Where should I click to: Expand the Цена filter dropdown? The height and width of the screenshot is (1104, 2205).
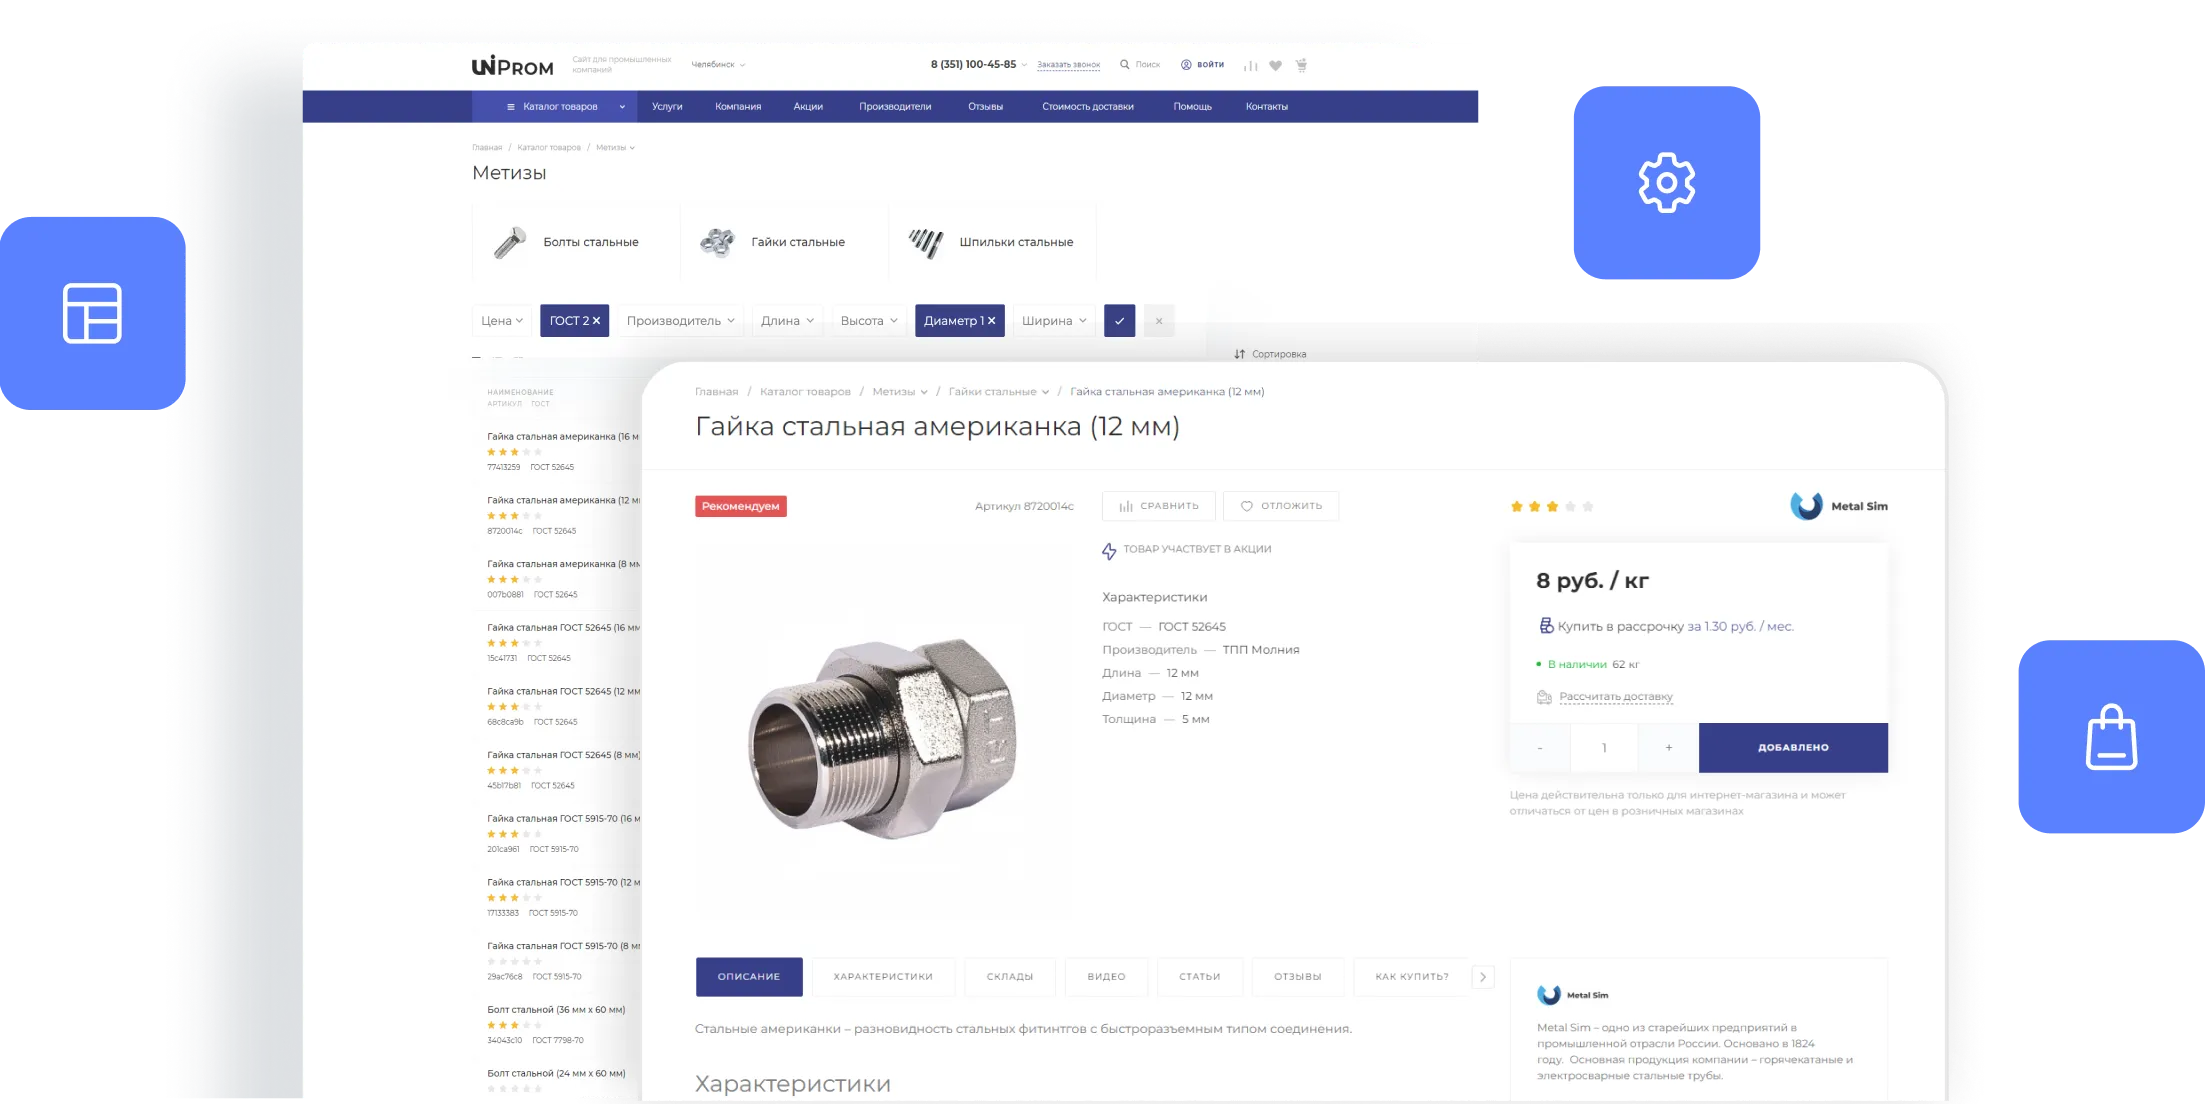(502, 321)
